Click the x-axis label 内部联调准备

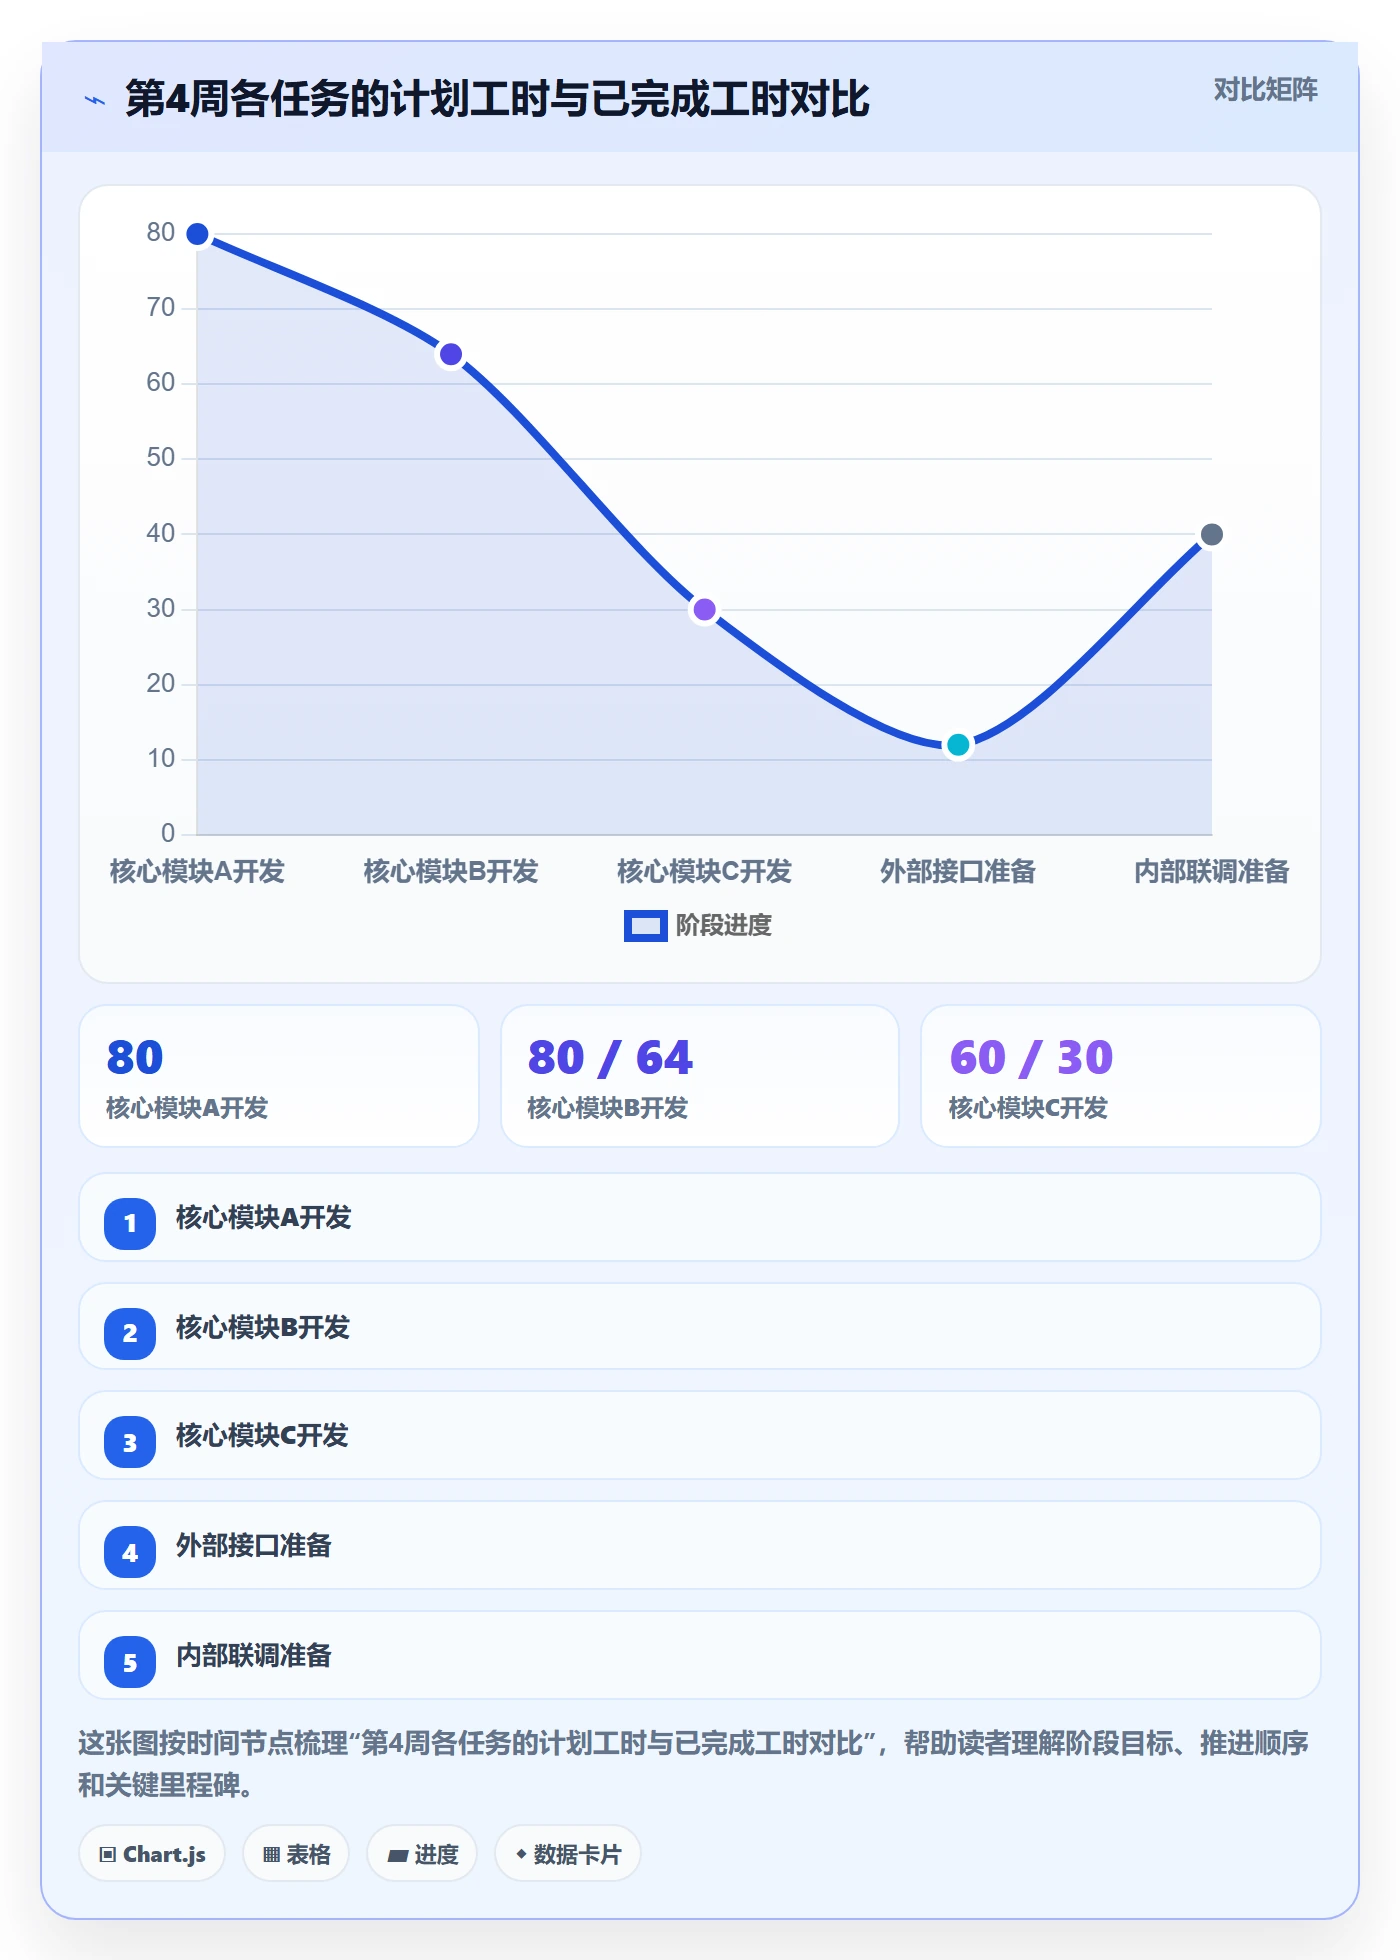[1211, 871]
